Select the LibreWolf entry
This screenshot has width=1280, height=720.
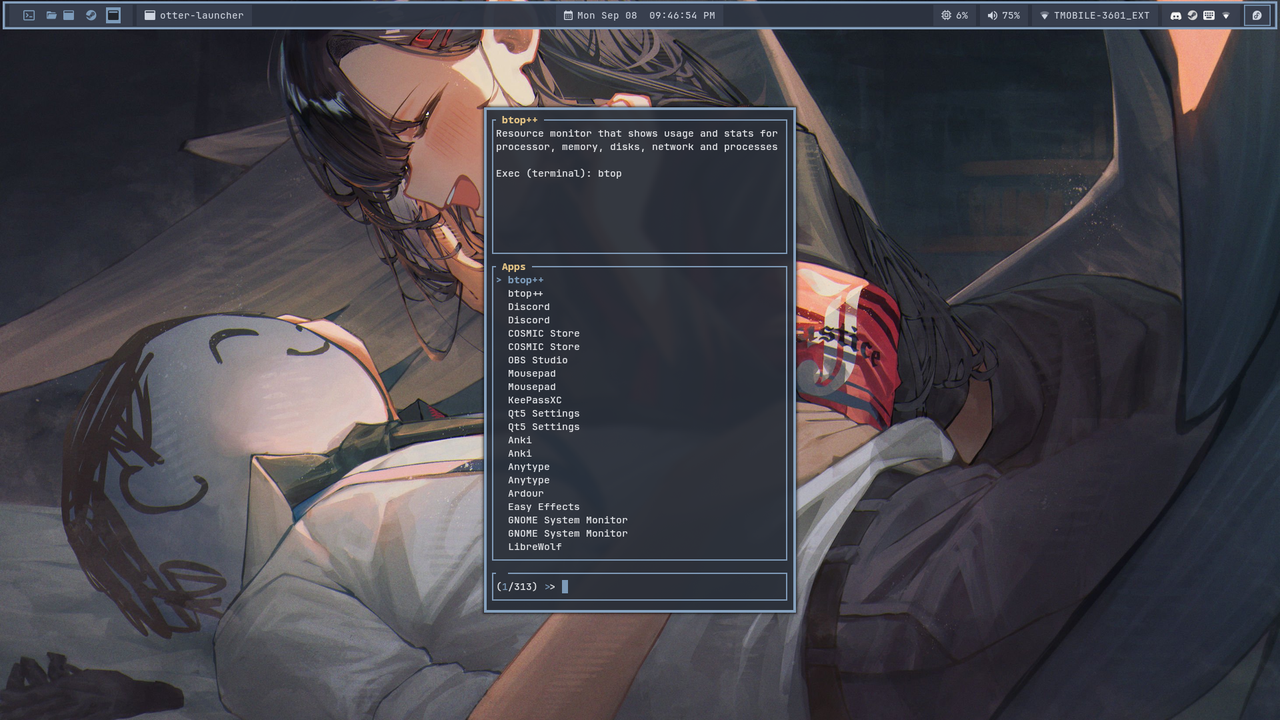tap(534, 546)
